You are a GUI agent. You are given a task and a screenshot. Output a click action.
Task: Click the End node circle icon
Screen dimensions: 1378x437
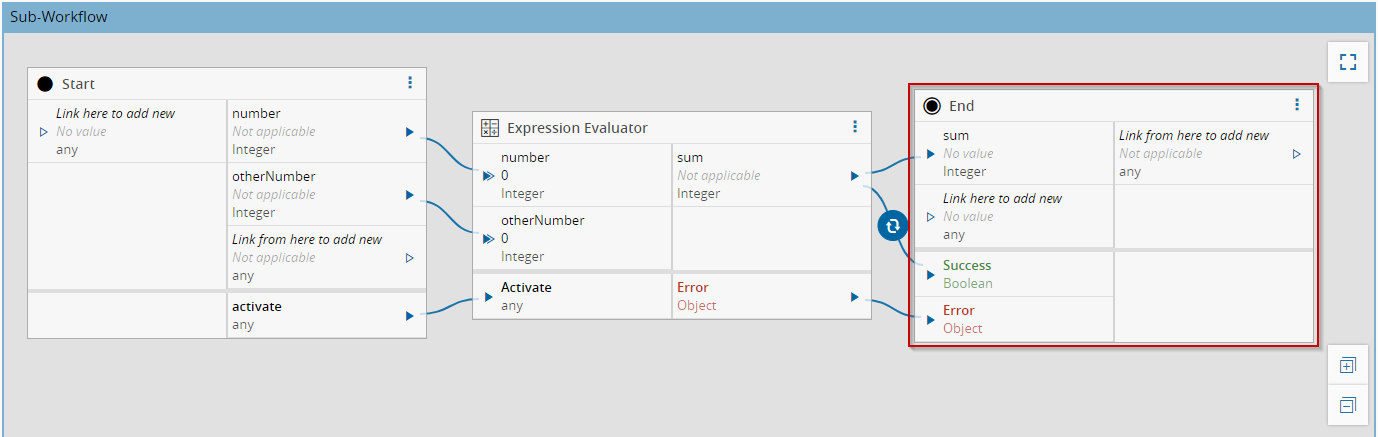coord(932,106)
